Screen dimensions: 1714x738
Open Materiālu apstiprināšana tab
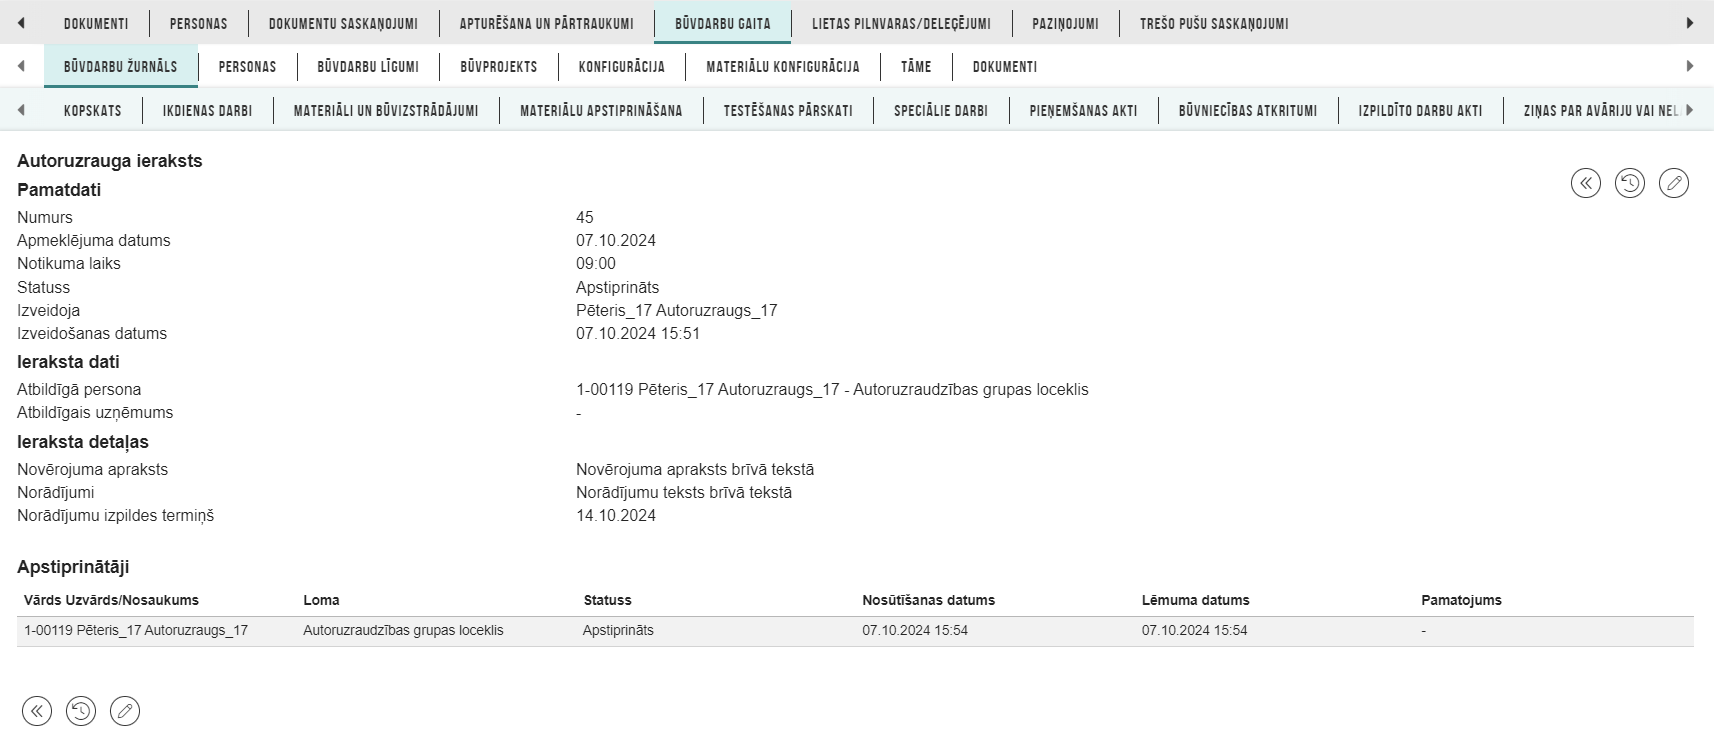tap(601, 110)
